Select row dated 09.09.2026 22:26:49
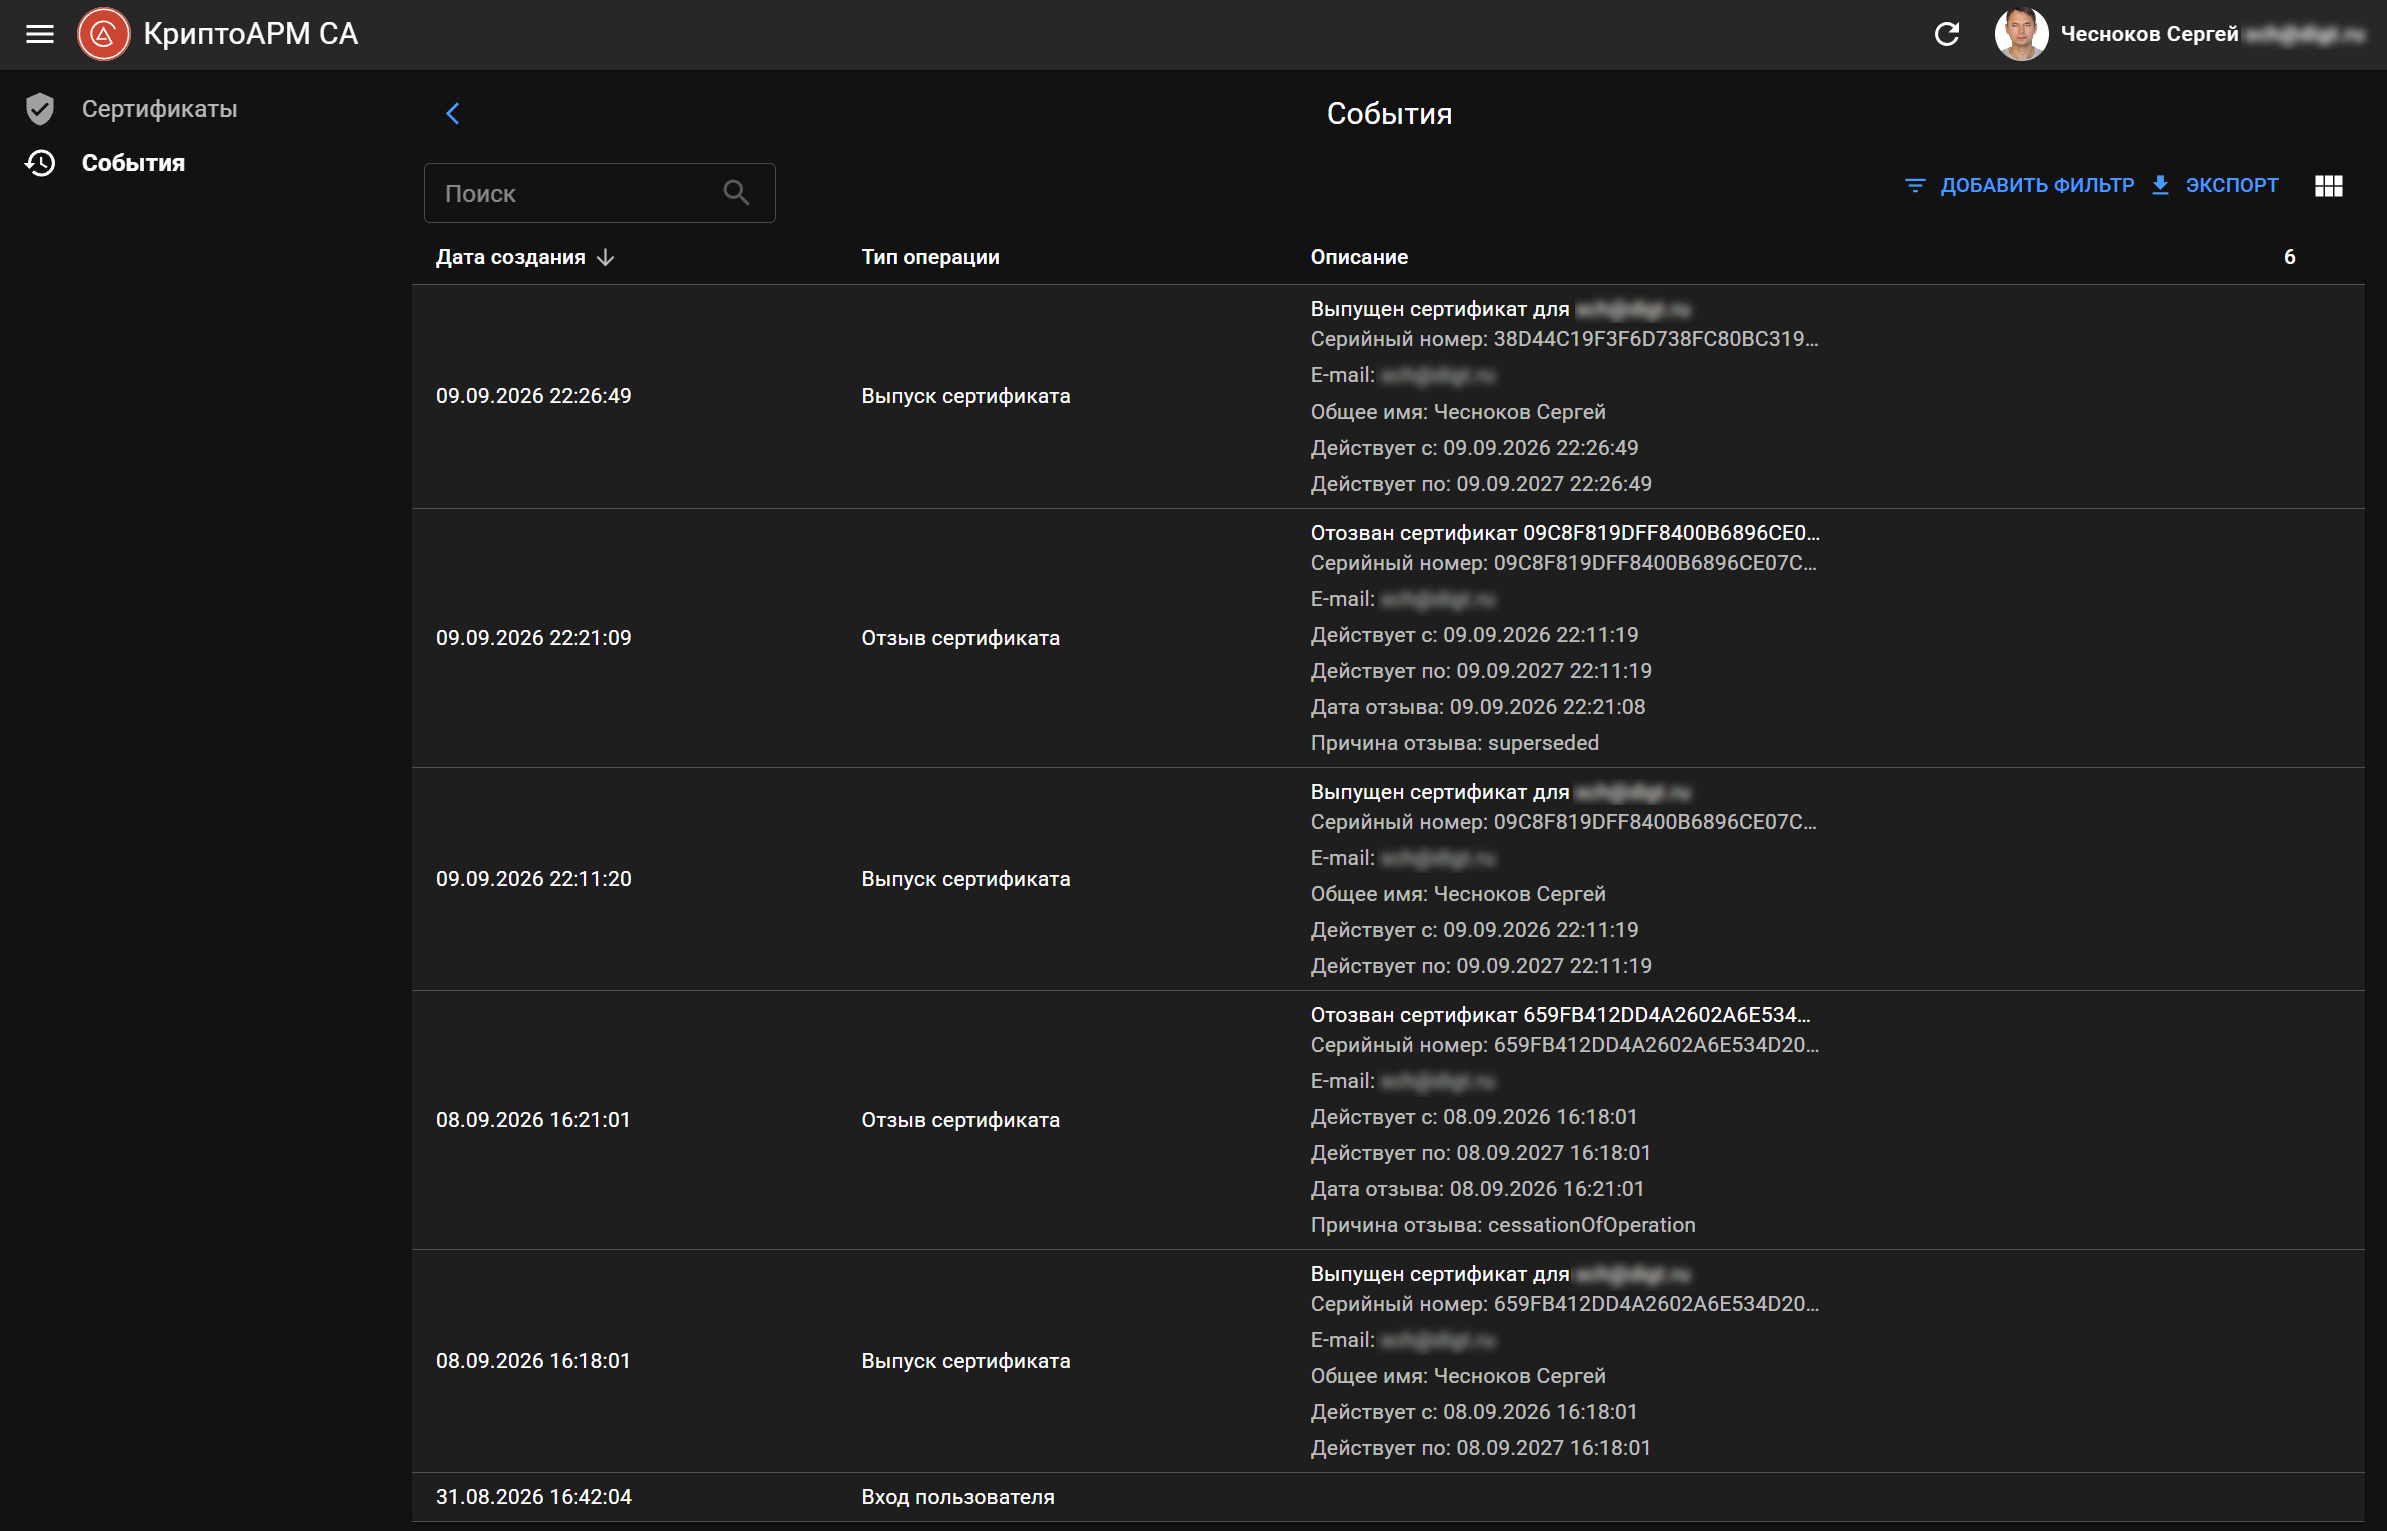 tap(1388, 396)
